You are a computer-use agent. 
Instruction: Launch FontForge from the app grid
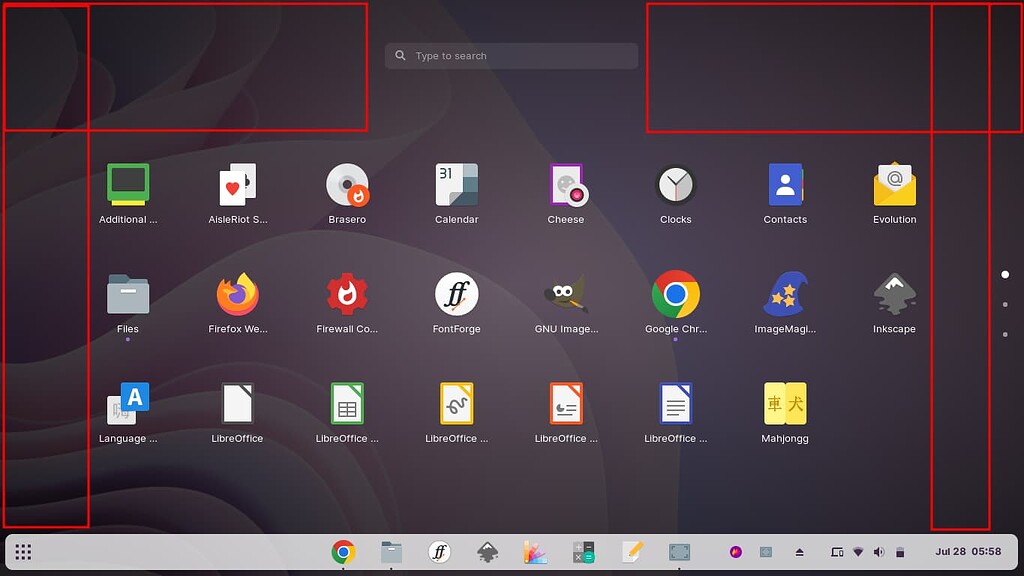(x=456, y=295)
